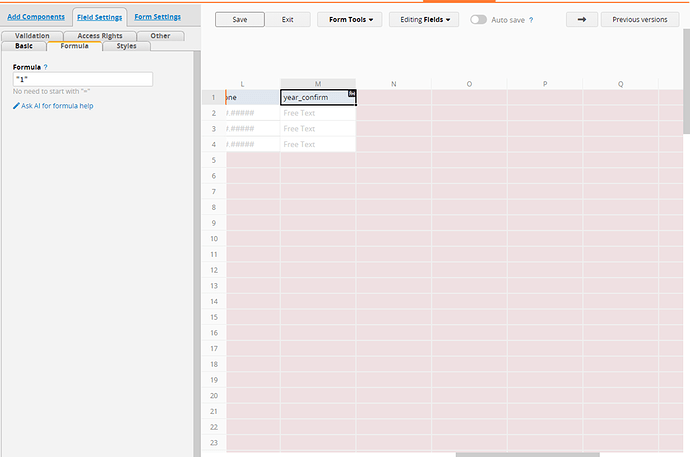Switch to the Field Settings tab
Screen dimensions: 690x457
(99, 17)
